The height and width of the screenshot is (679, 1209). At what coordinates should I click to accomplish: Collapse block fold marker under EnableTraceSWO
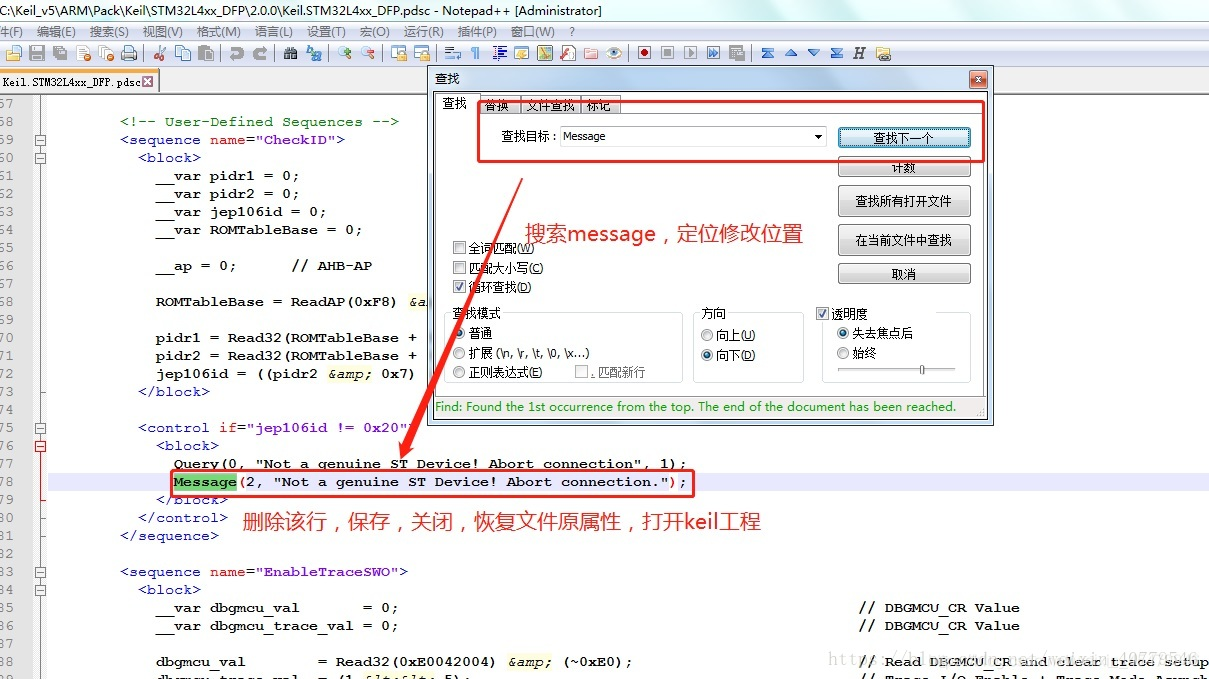pos(41,590)
